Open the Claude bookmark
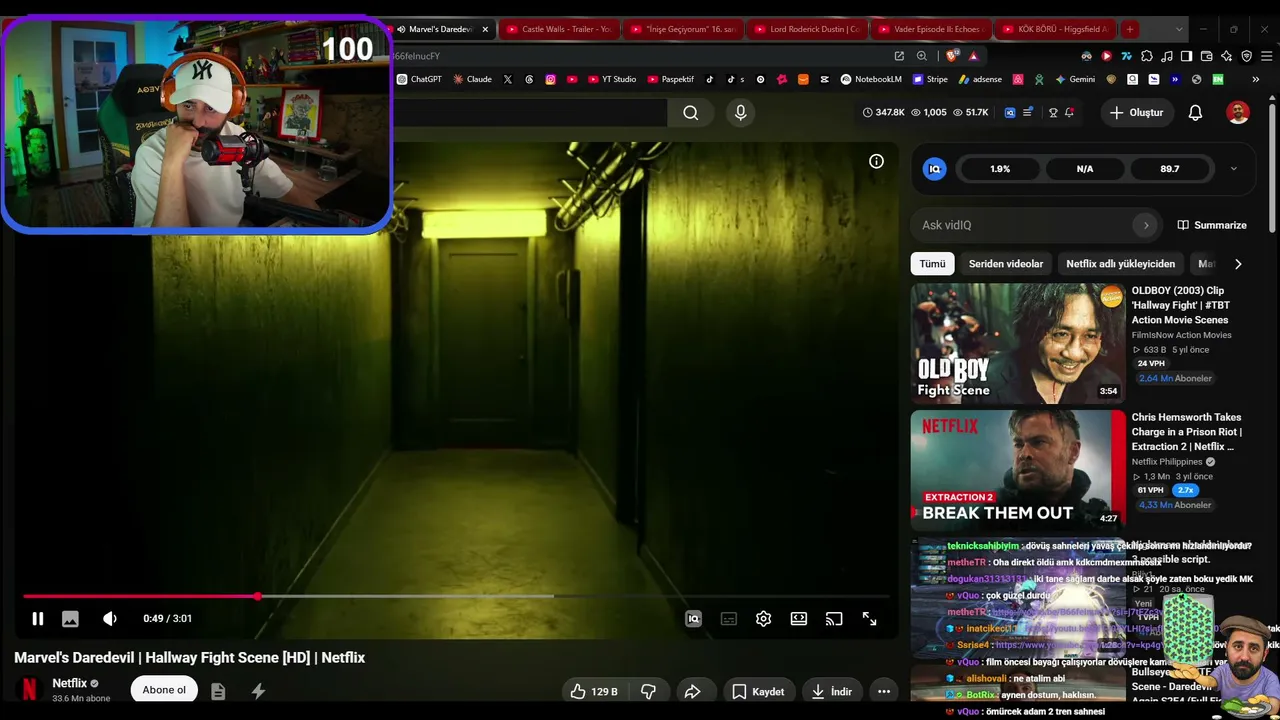The image size is (1280, 720). 472,79
